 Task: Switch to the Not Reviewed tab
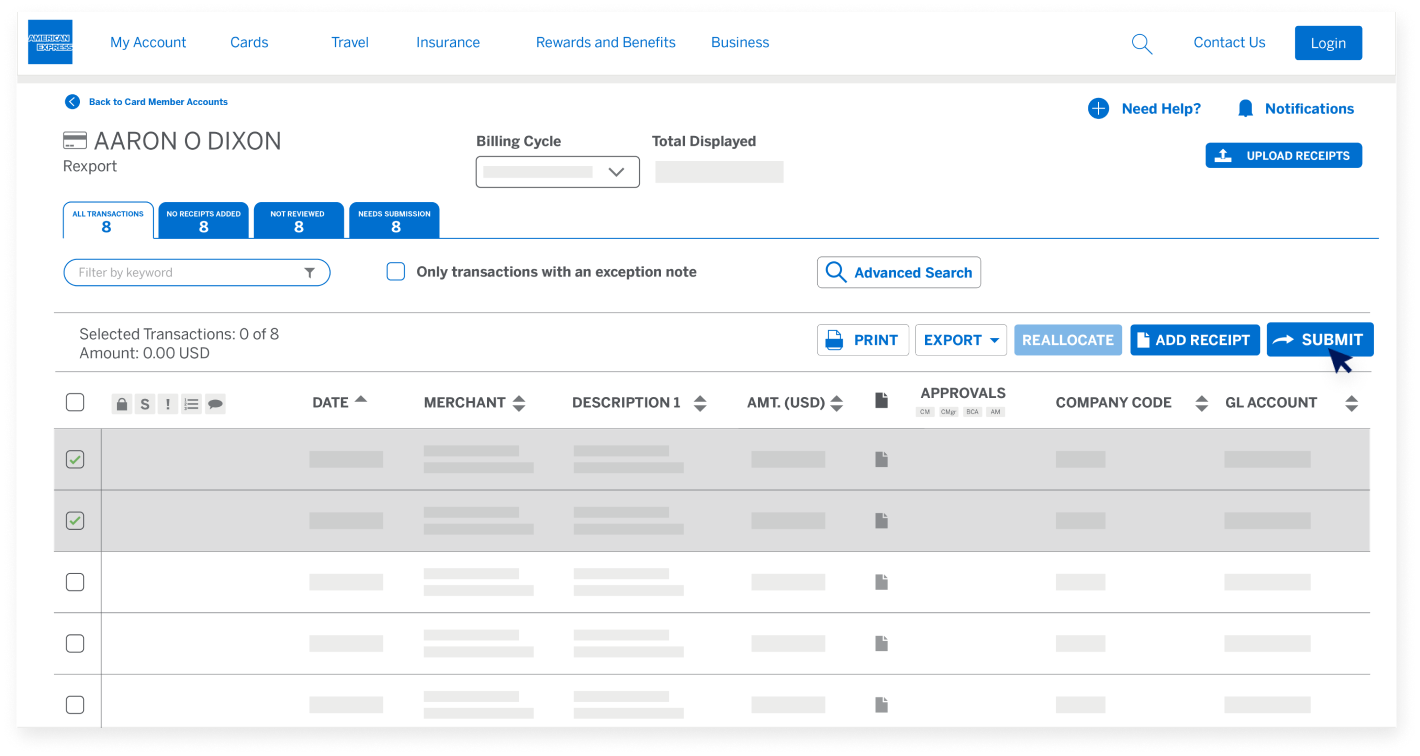(298, 220)
